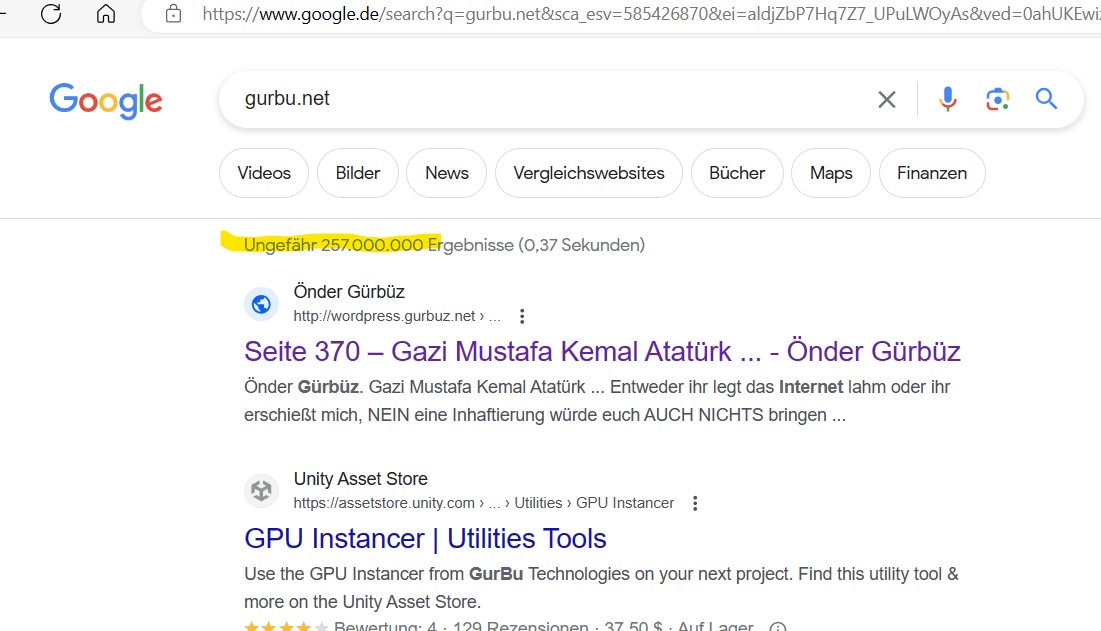Go to the browser home page icon
1101x631 pixels.
pos(106,13)
